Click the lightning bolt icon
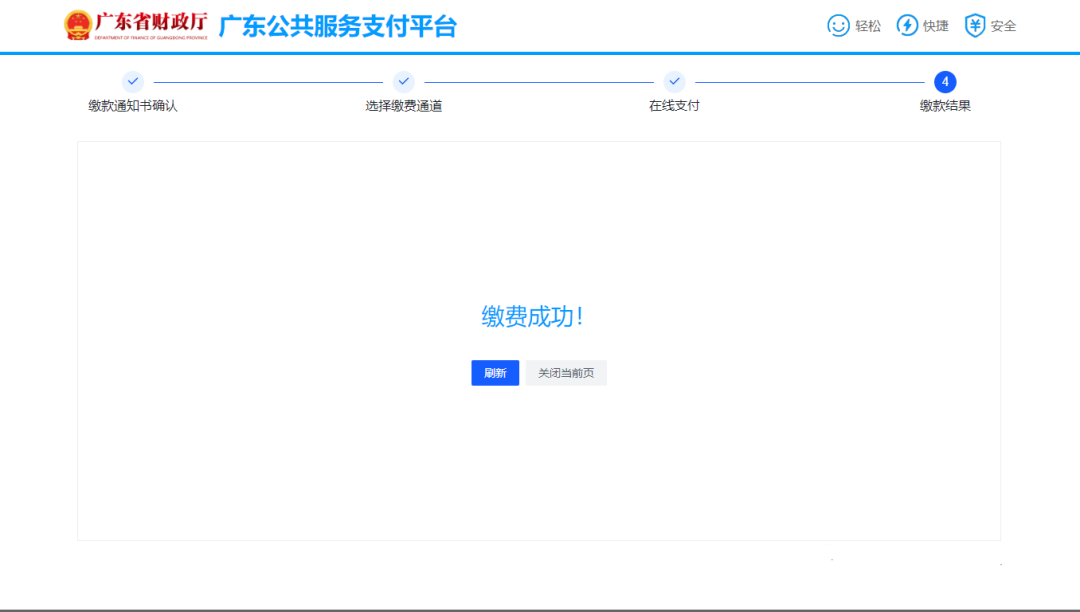Image resolution: width=1080 pixels, height=612 pixels. 907,26
